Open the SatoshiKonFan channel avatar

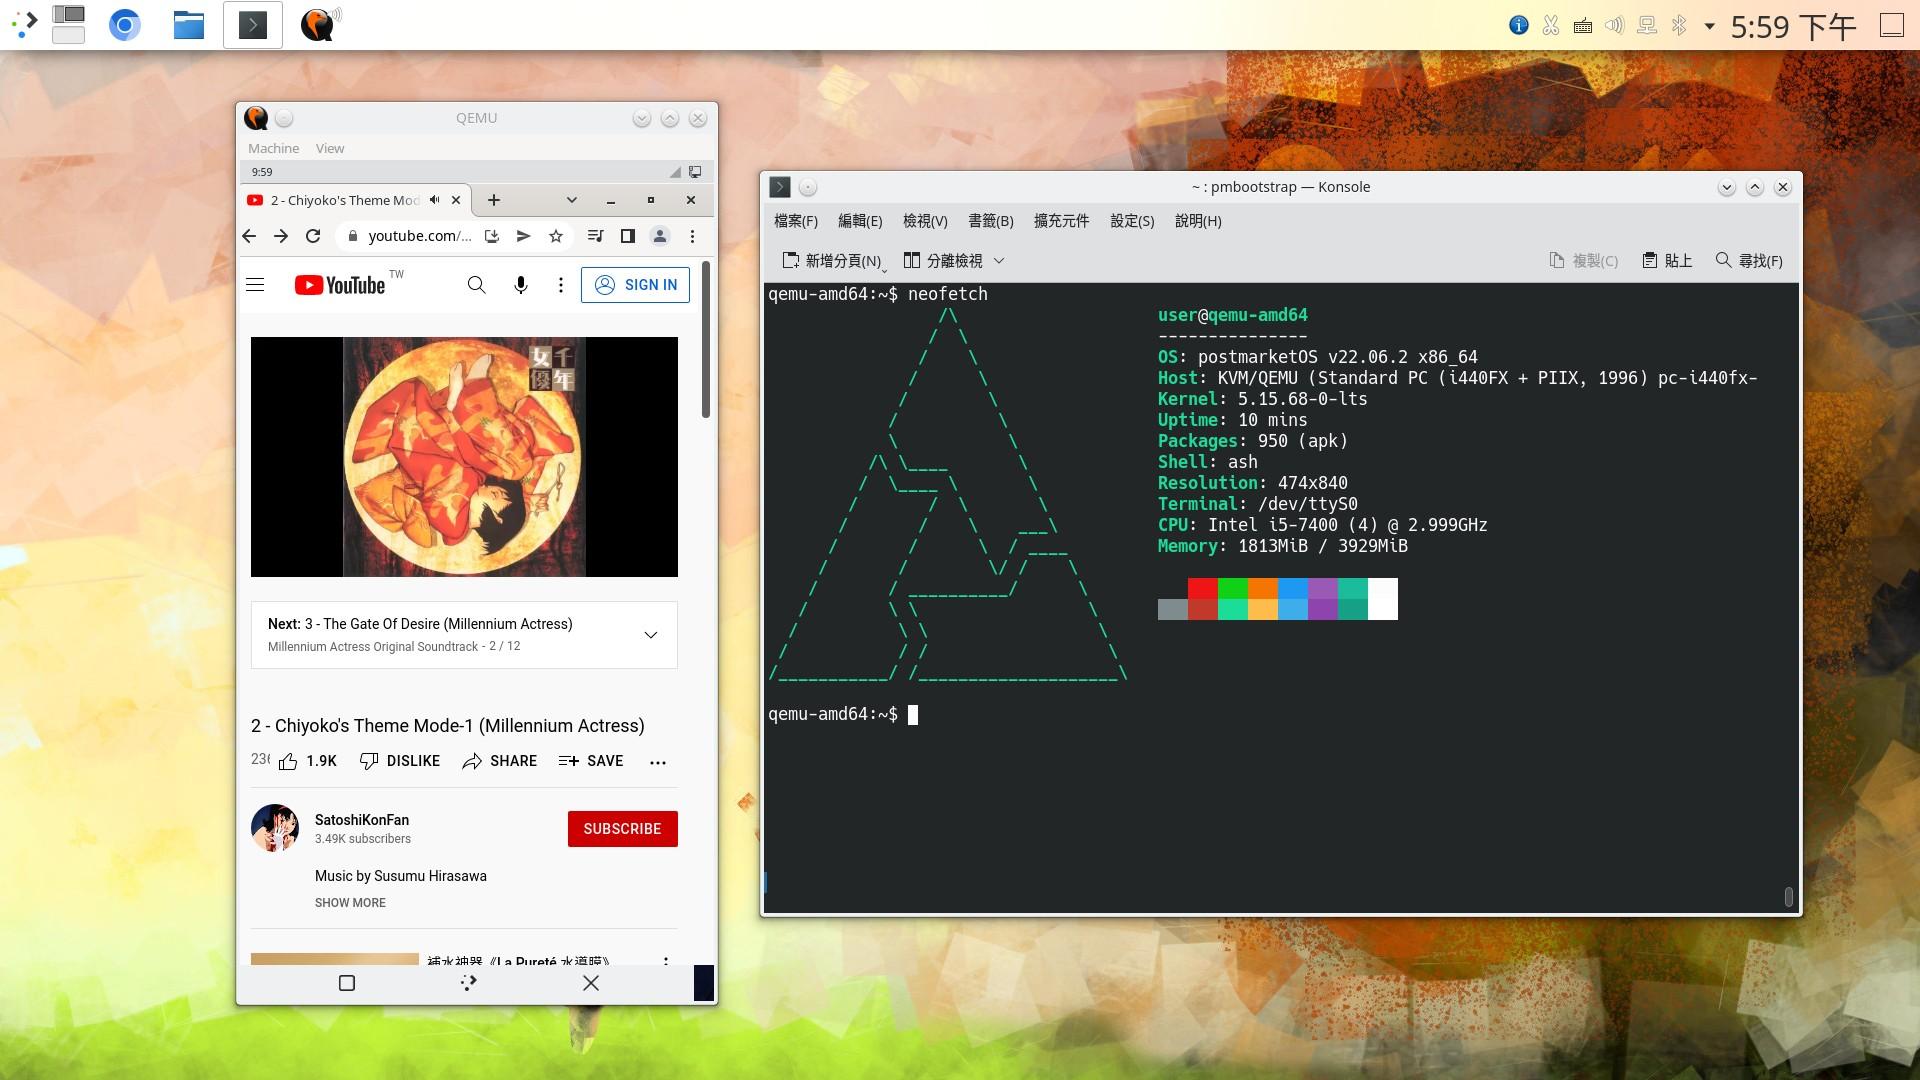coord(275,828)
